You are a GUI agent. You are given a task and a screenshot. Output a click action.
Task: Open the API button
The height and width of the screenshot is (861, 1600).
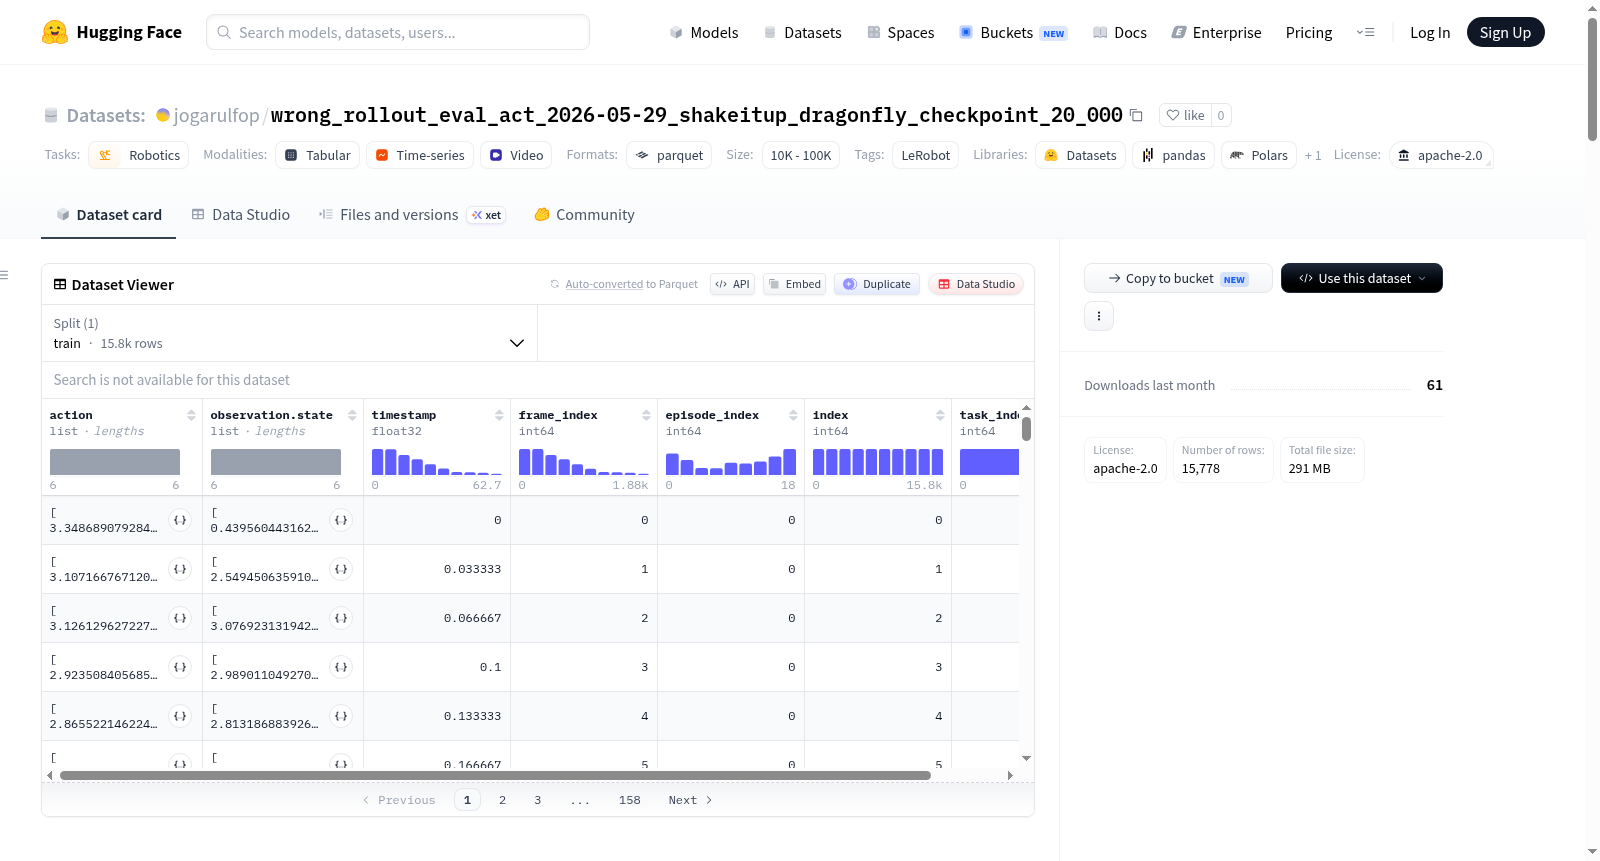point(732,284)
